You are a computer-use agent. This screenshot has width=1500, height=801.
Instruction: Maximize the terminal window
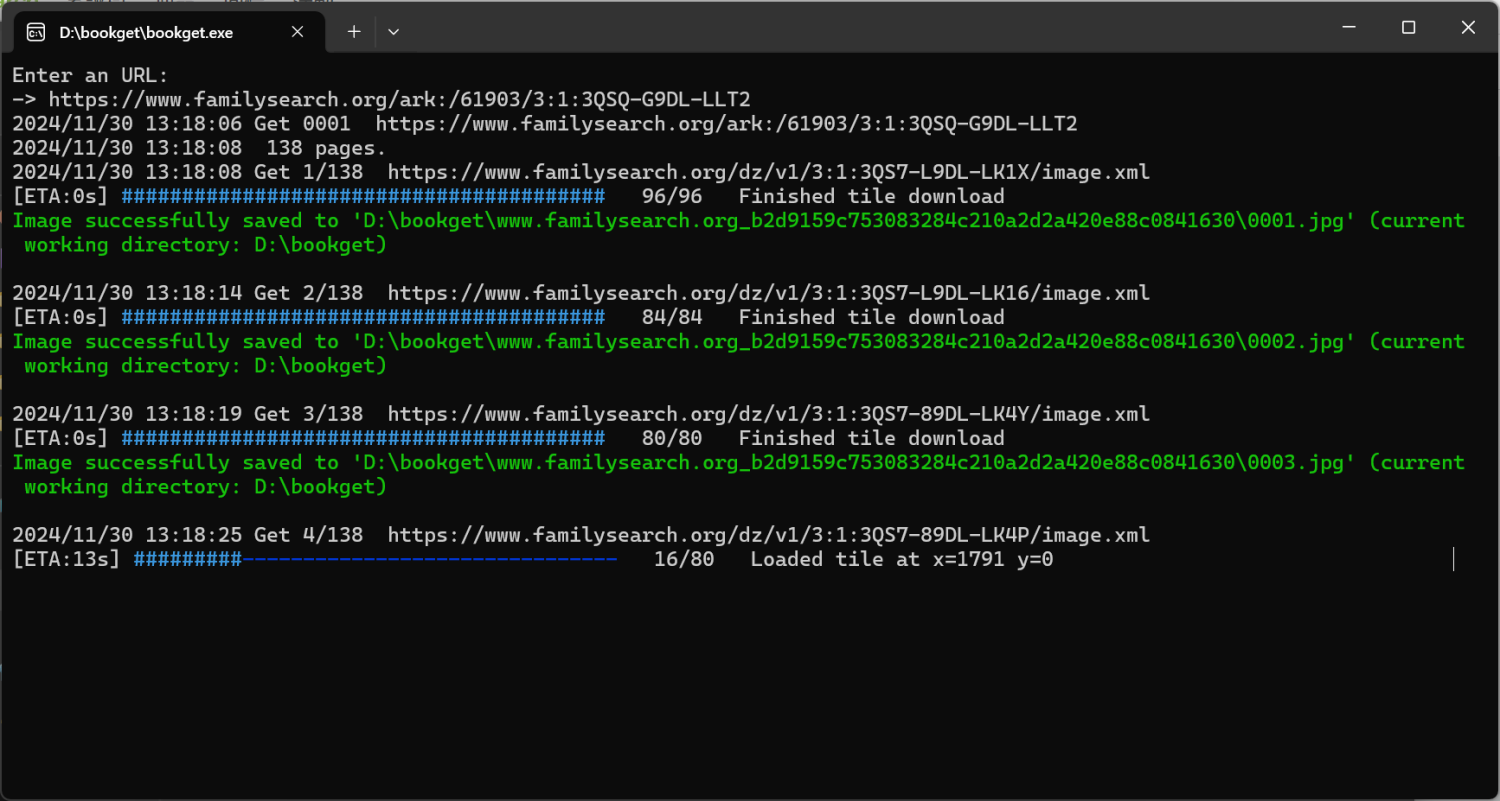[1408, 28]
